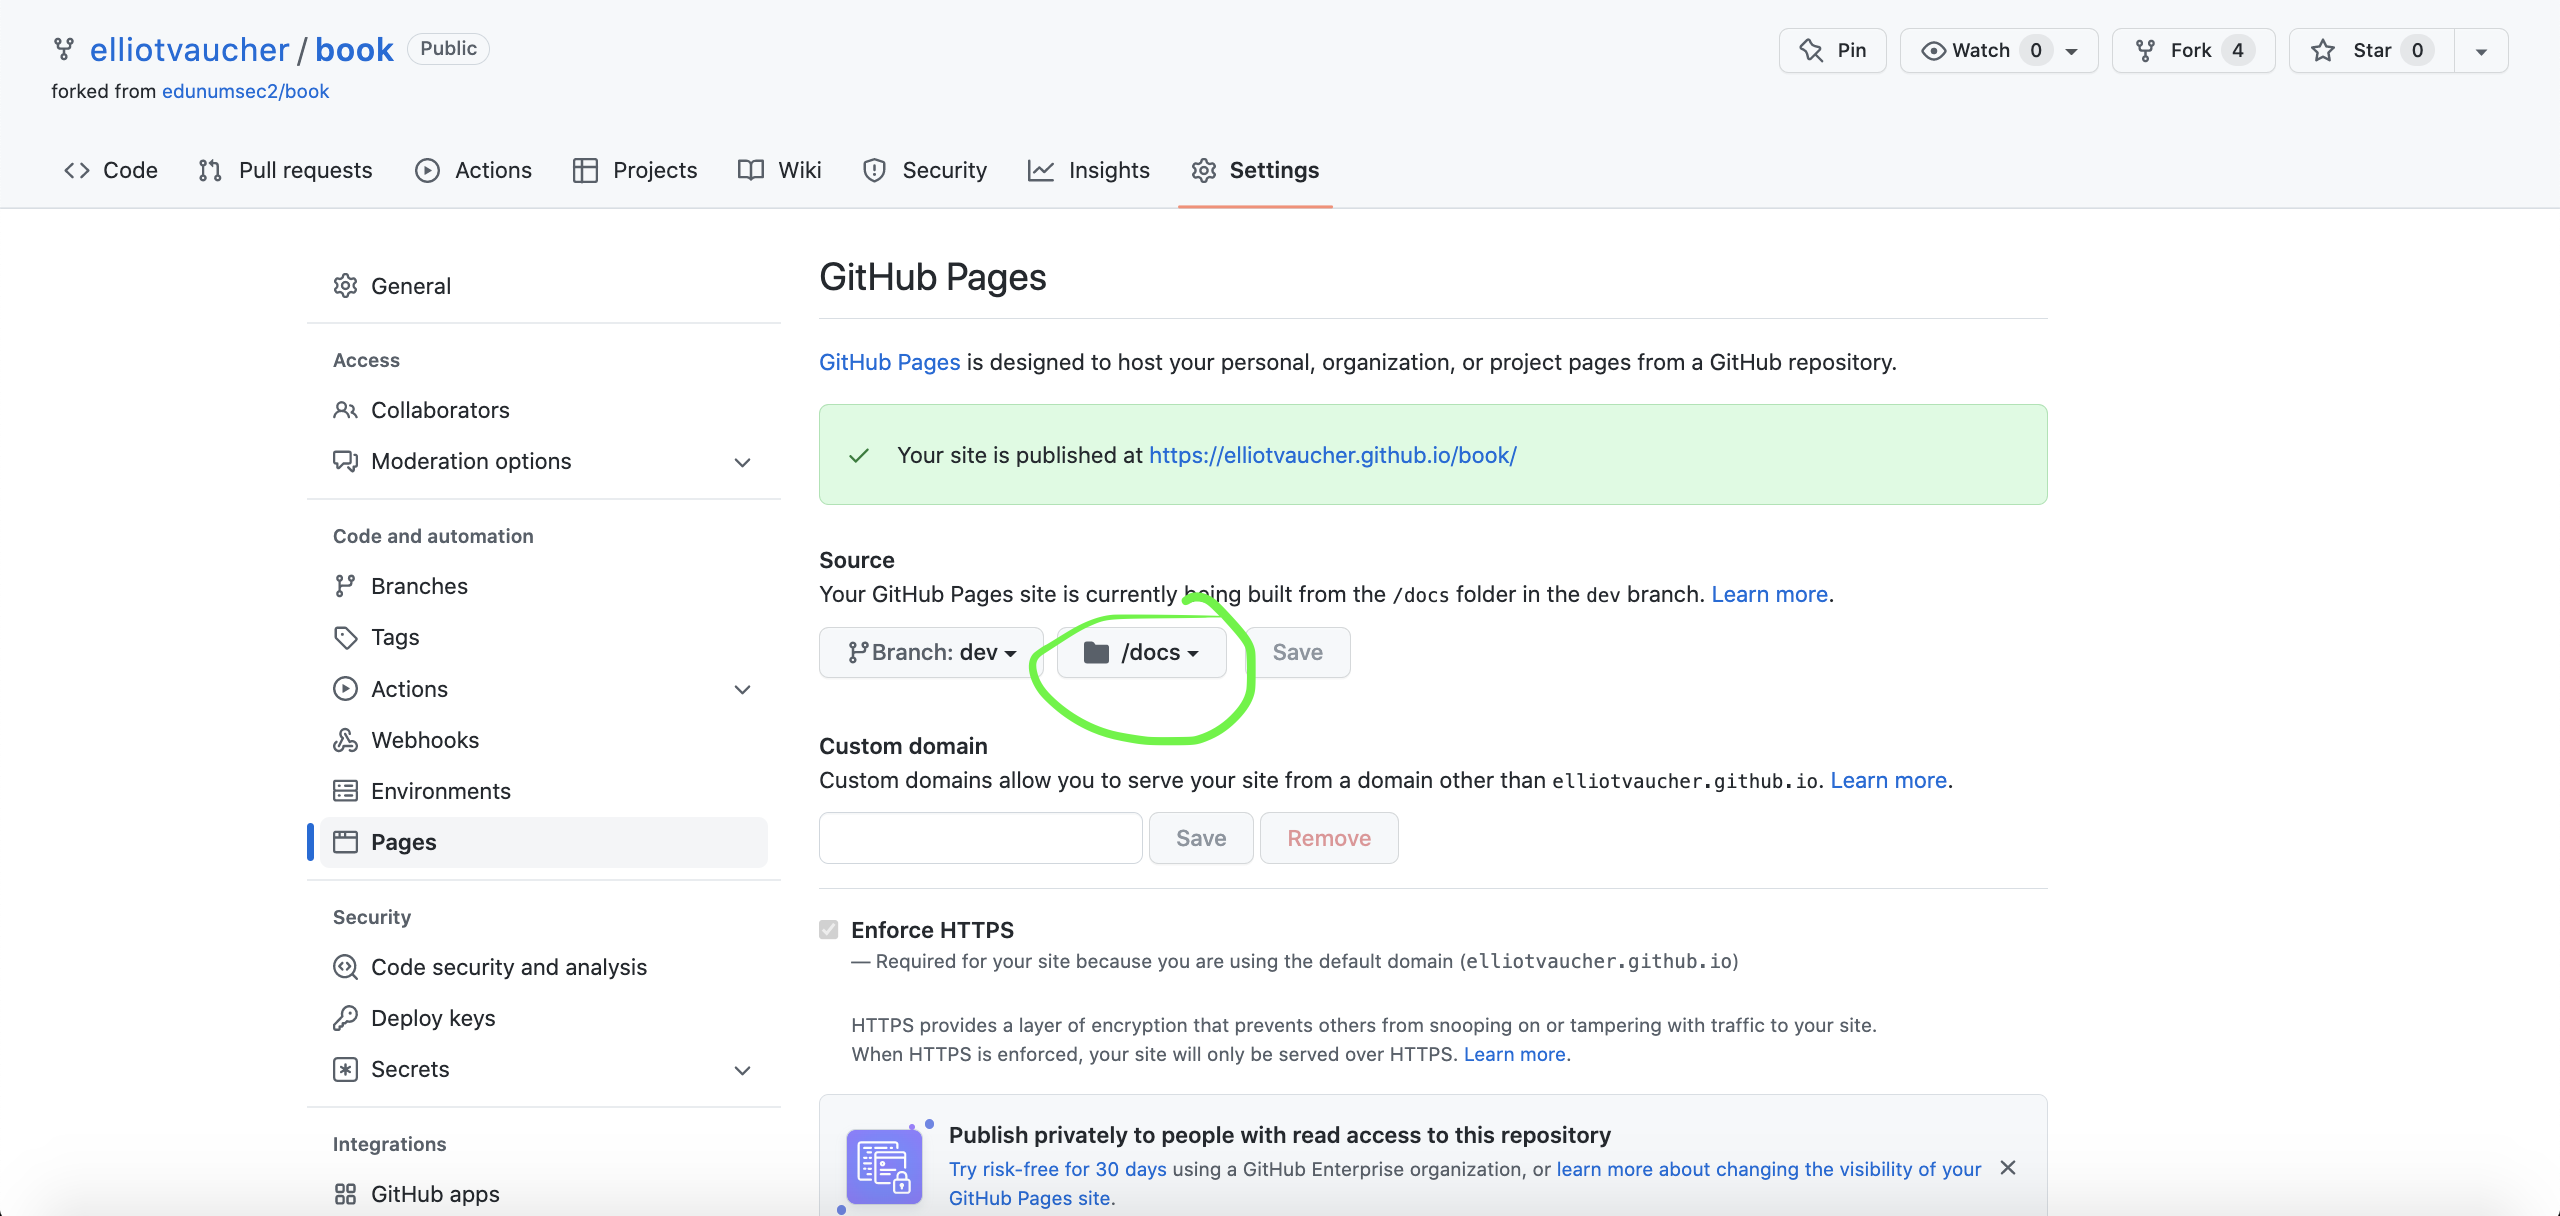The width and height of the screenshot is (2560, 1216).
Task: Click the sidebar Actions play icon
Action: [x=346, y=689]
